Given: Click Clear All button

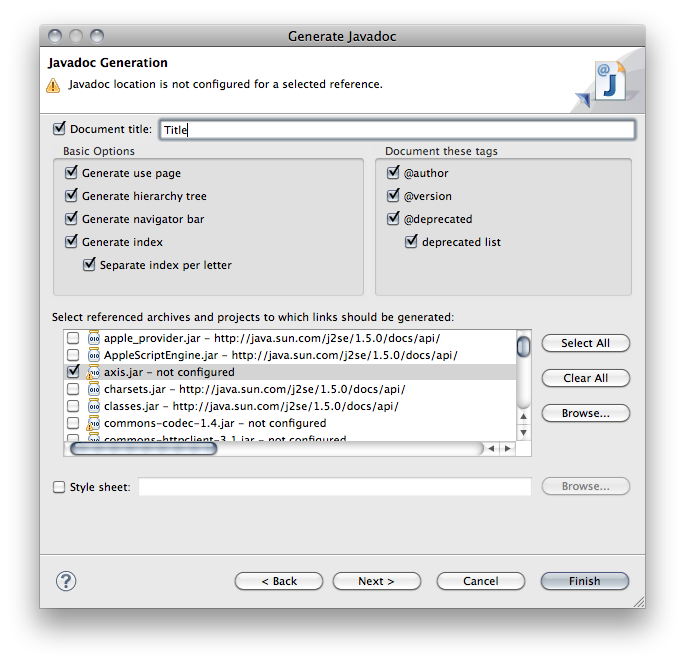Looking at the screenshot, I should click(585, 378).
